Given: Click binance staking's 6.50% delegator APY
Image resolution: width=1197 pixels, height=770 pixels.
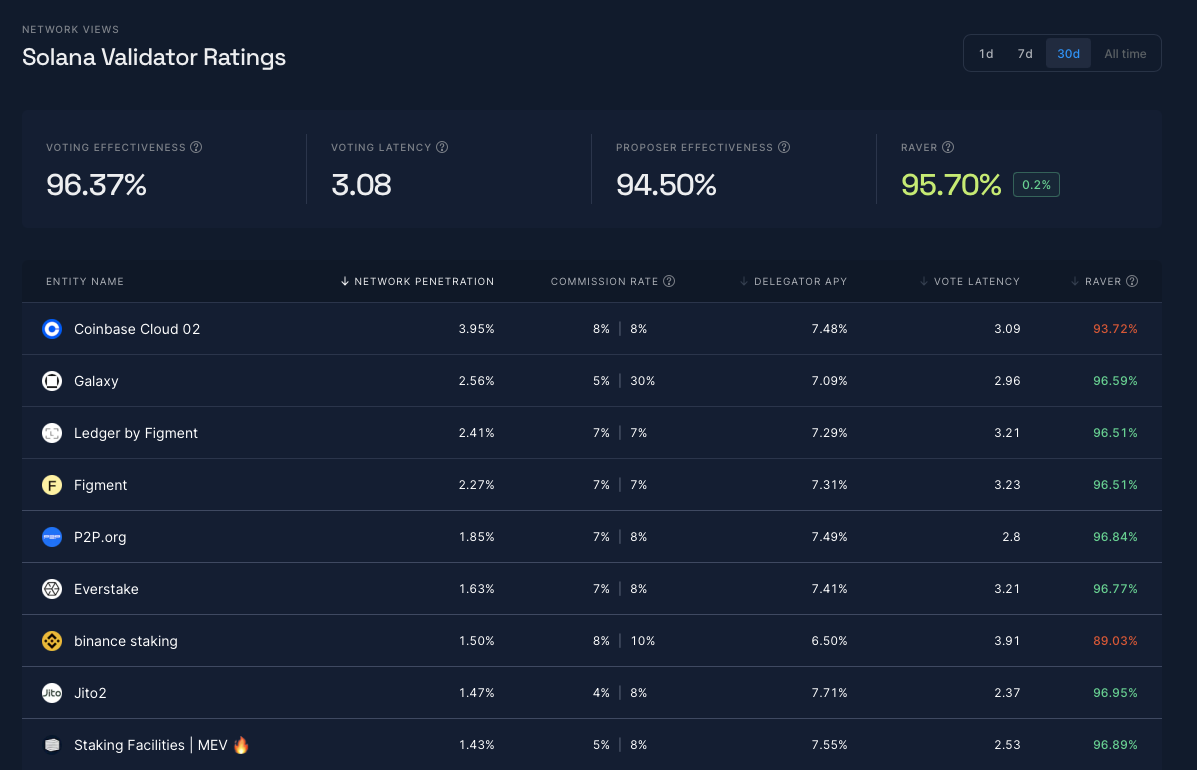Looking at the screenshot, I should point(829,641).
